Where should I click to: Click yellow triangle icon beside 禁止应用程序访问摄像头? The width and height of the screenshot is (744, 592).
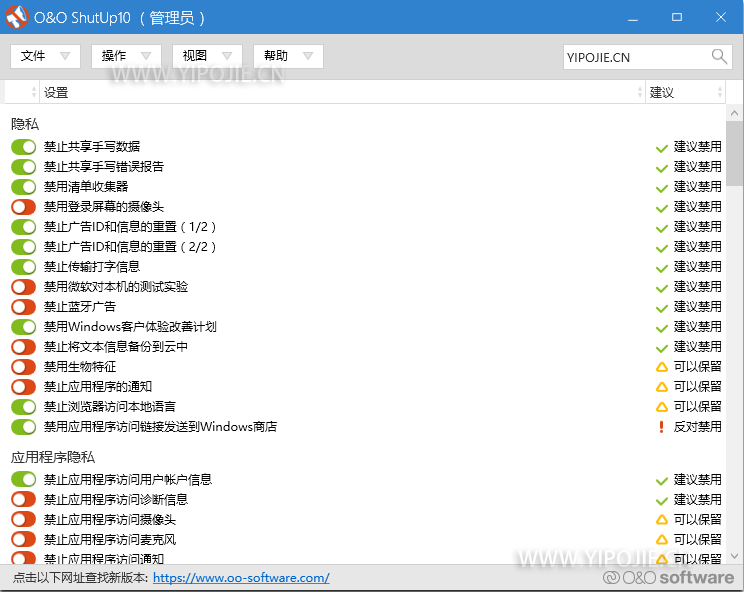(661, 520)
